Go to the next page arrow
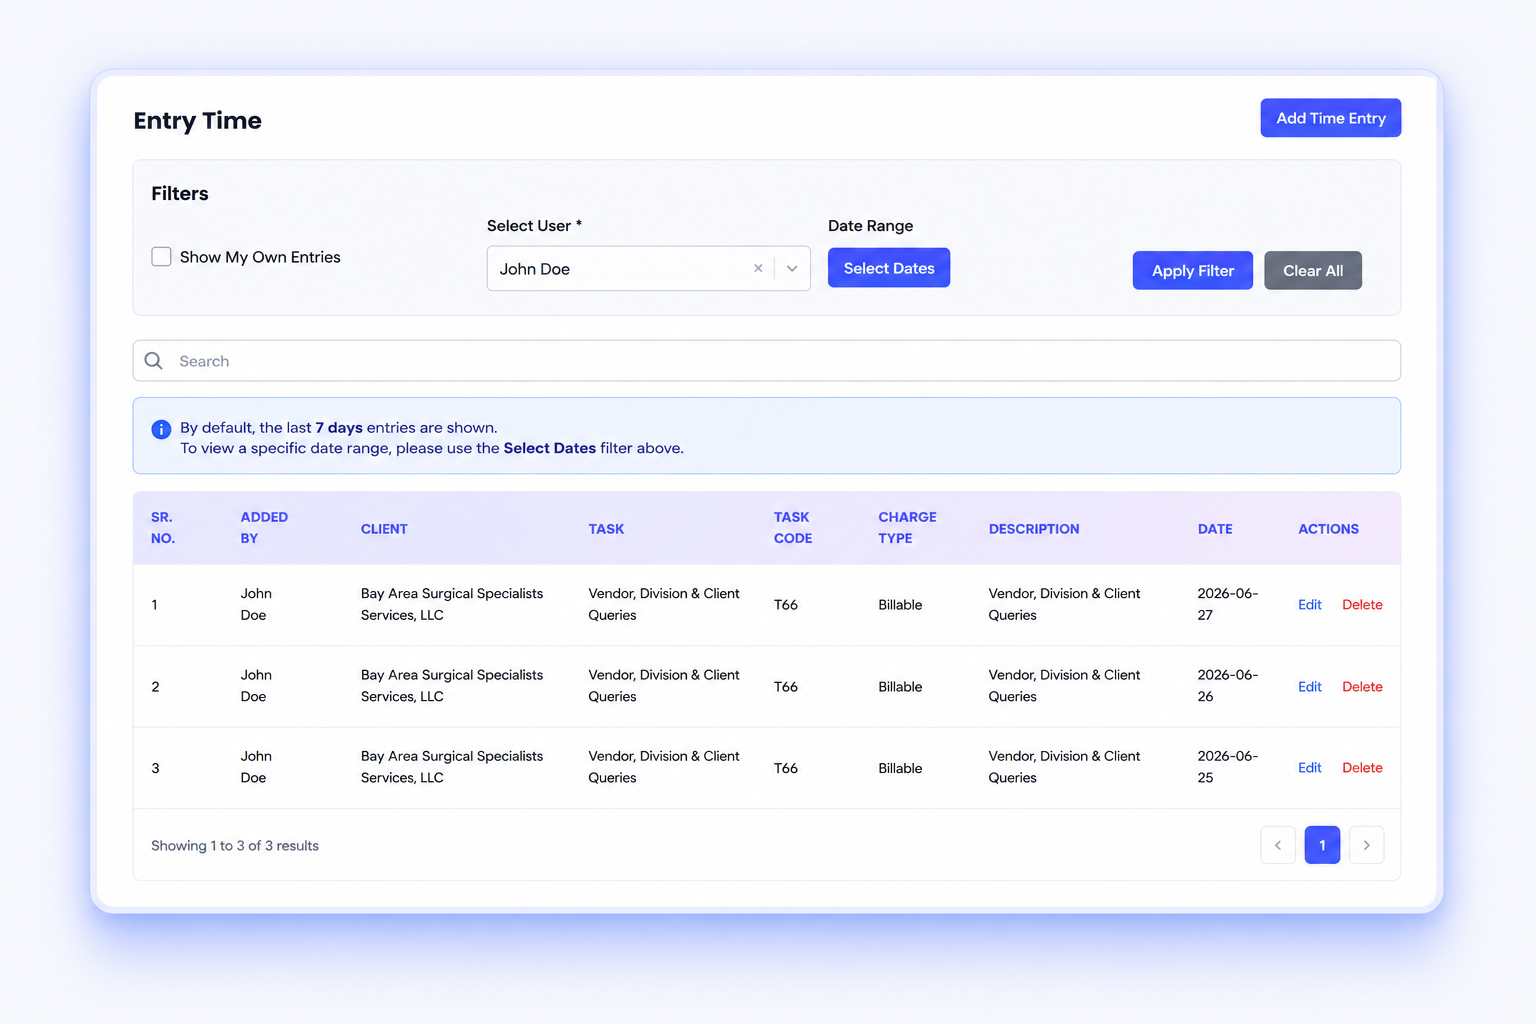 point(1366,845)
